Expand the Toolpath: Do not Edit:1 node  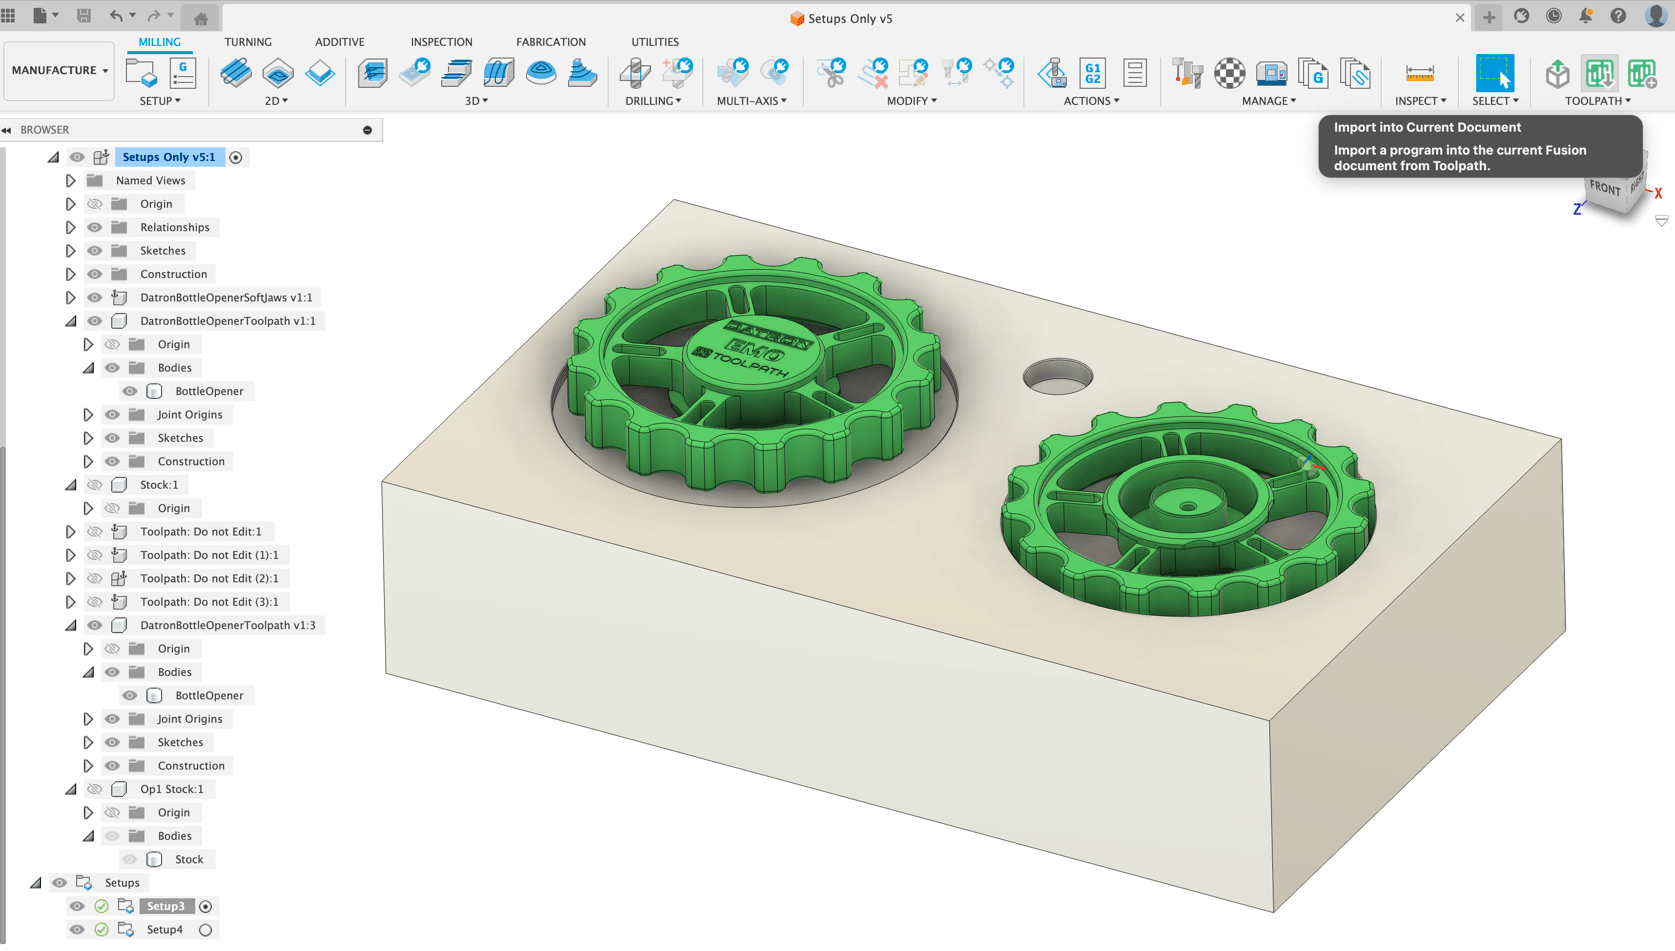pos(70,531)
